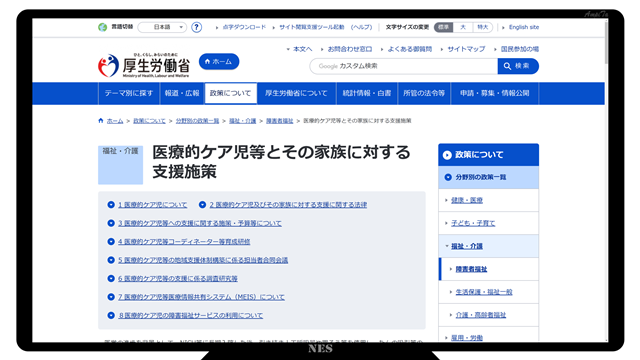Open link 4 コーディネーター等育成研修
The height and width of the screenshot is (360, 640).
coord(184,242)
